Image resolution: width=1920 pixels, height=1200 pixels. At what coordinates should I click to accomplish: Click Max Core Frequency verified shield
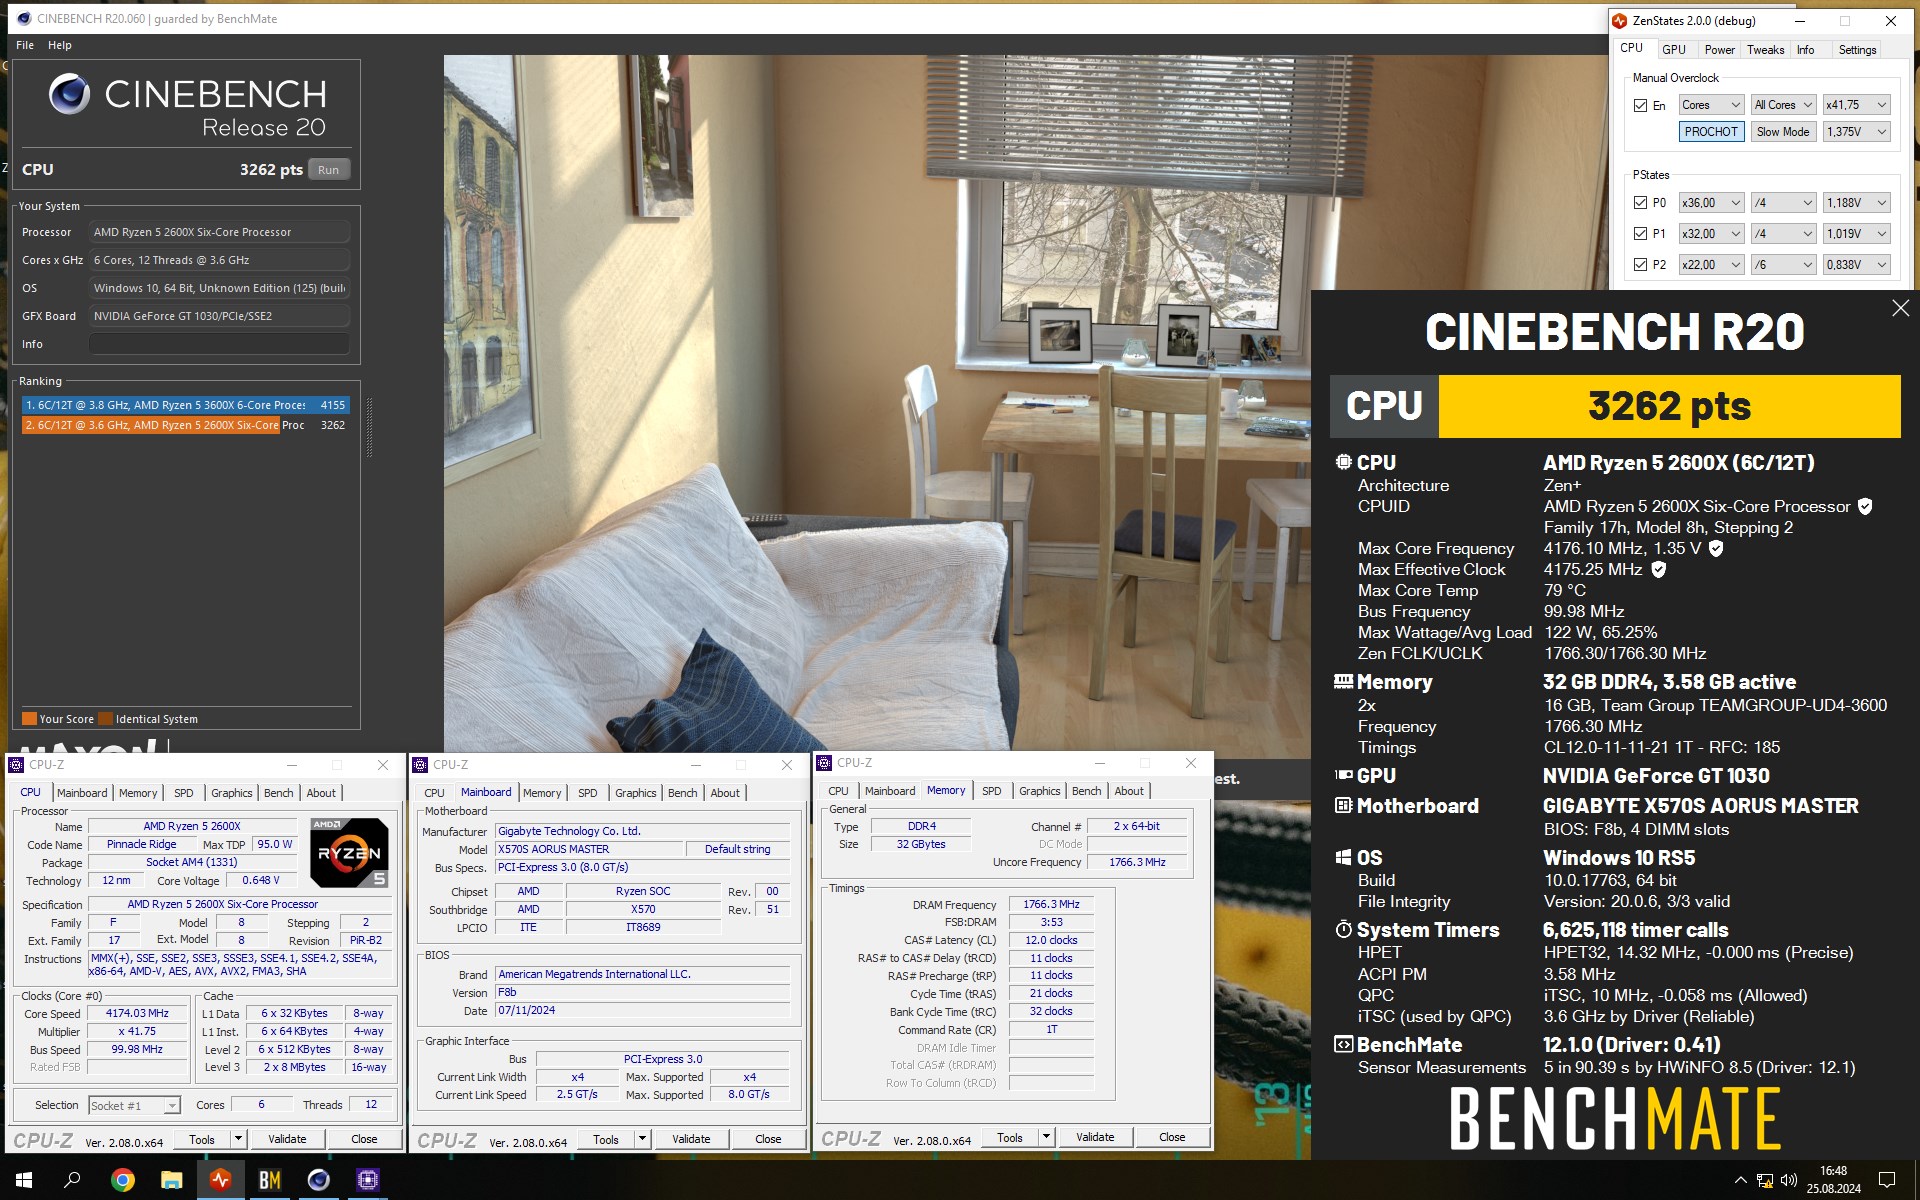(x=1716, y=548)
